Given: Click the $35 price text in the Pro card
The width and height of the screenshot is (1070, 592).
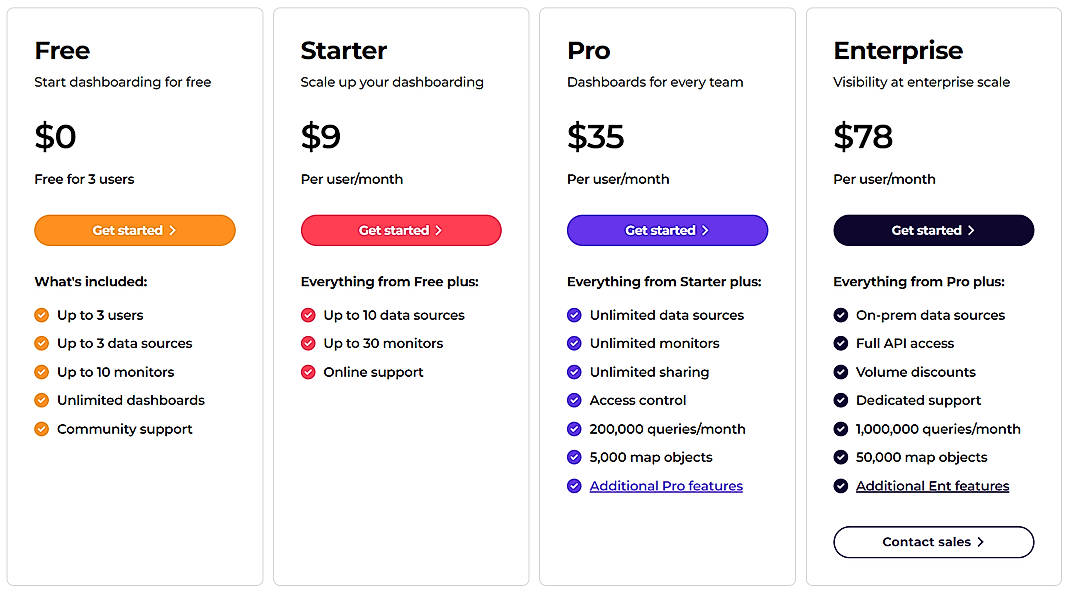Looking at the screenshot, I should coord(596,137).
